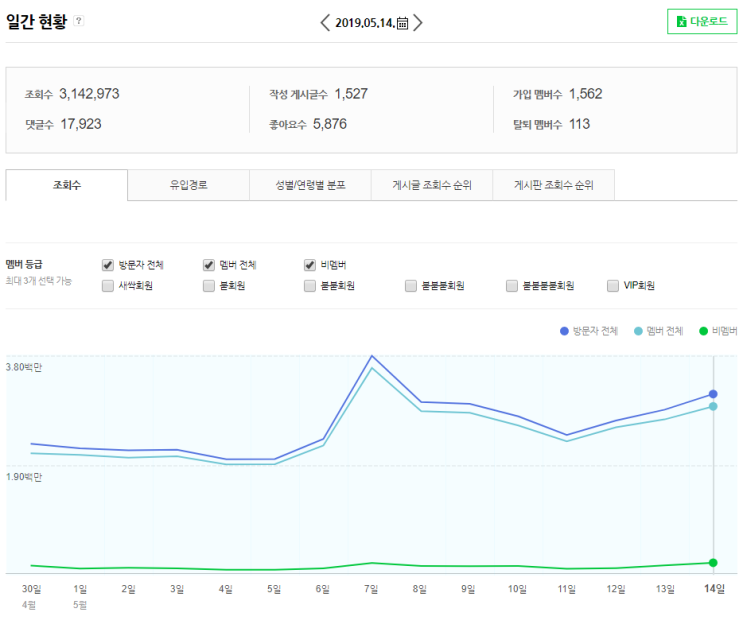Viewport: 743px width, 624px height.
Task: Click the 3.80백만 y-axis label
Action: (x=24, y=367)
